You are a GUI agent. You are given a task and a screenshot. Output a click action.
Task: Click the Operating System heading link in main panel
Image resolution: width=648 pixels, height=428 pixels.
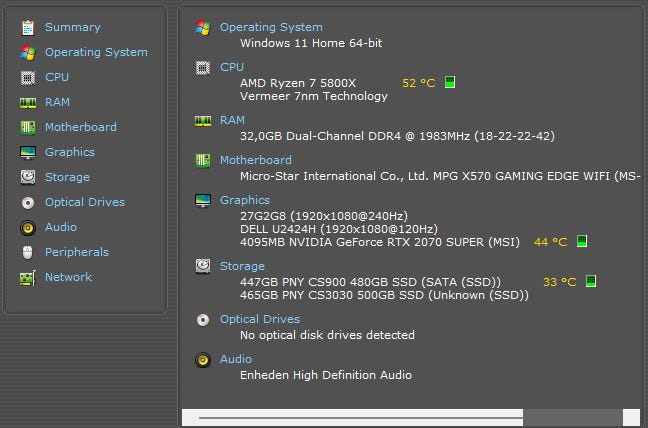271,27
